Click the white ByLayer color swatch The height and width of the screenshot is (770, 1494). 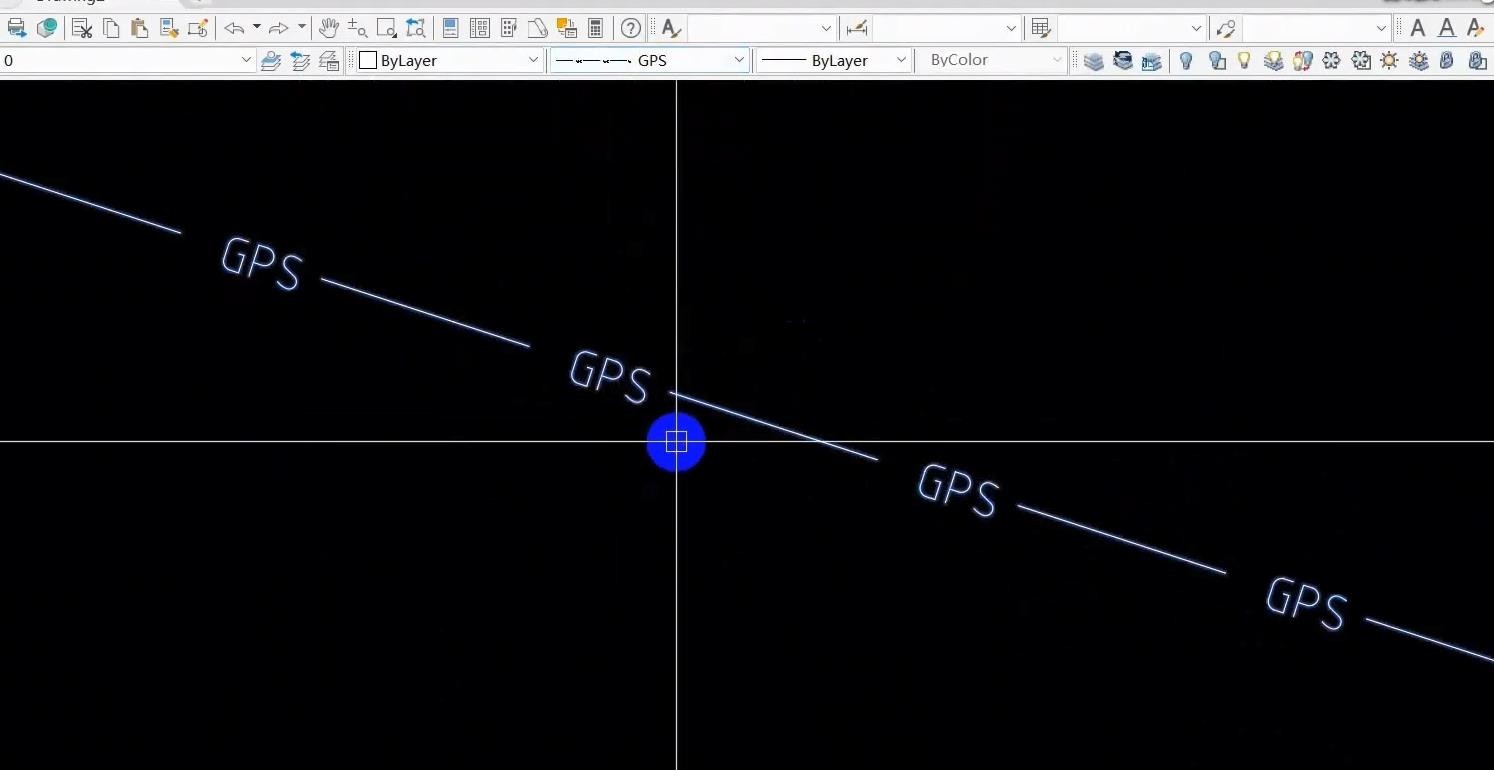click(x=368, y=60)
